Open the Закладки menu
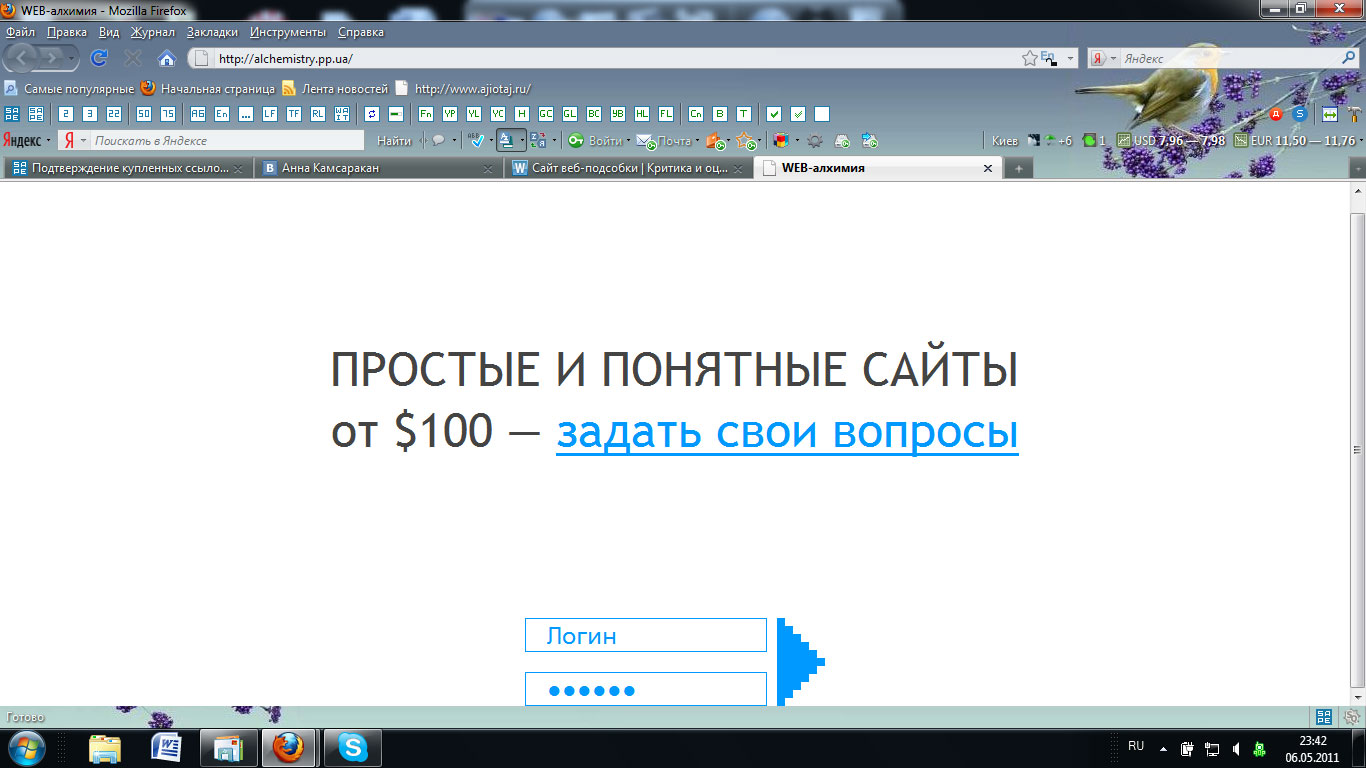This screenshot has height=768, width=1366. 212,32
